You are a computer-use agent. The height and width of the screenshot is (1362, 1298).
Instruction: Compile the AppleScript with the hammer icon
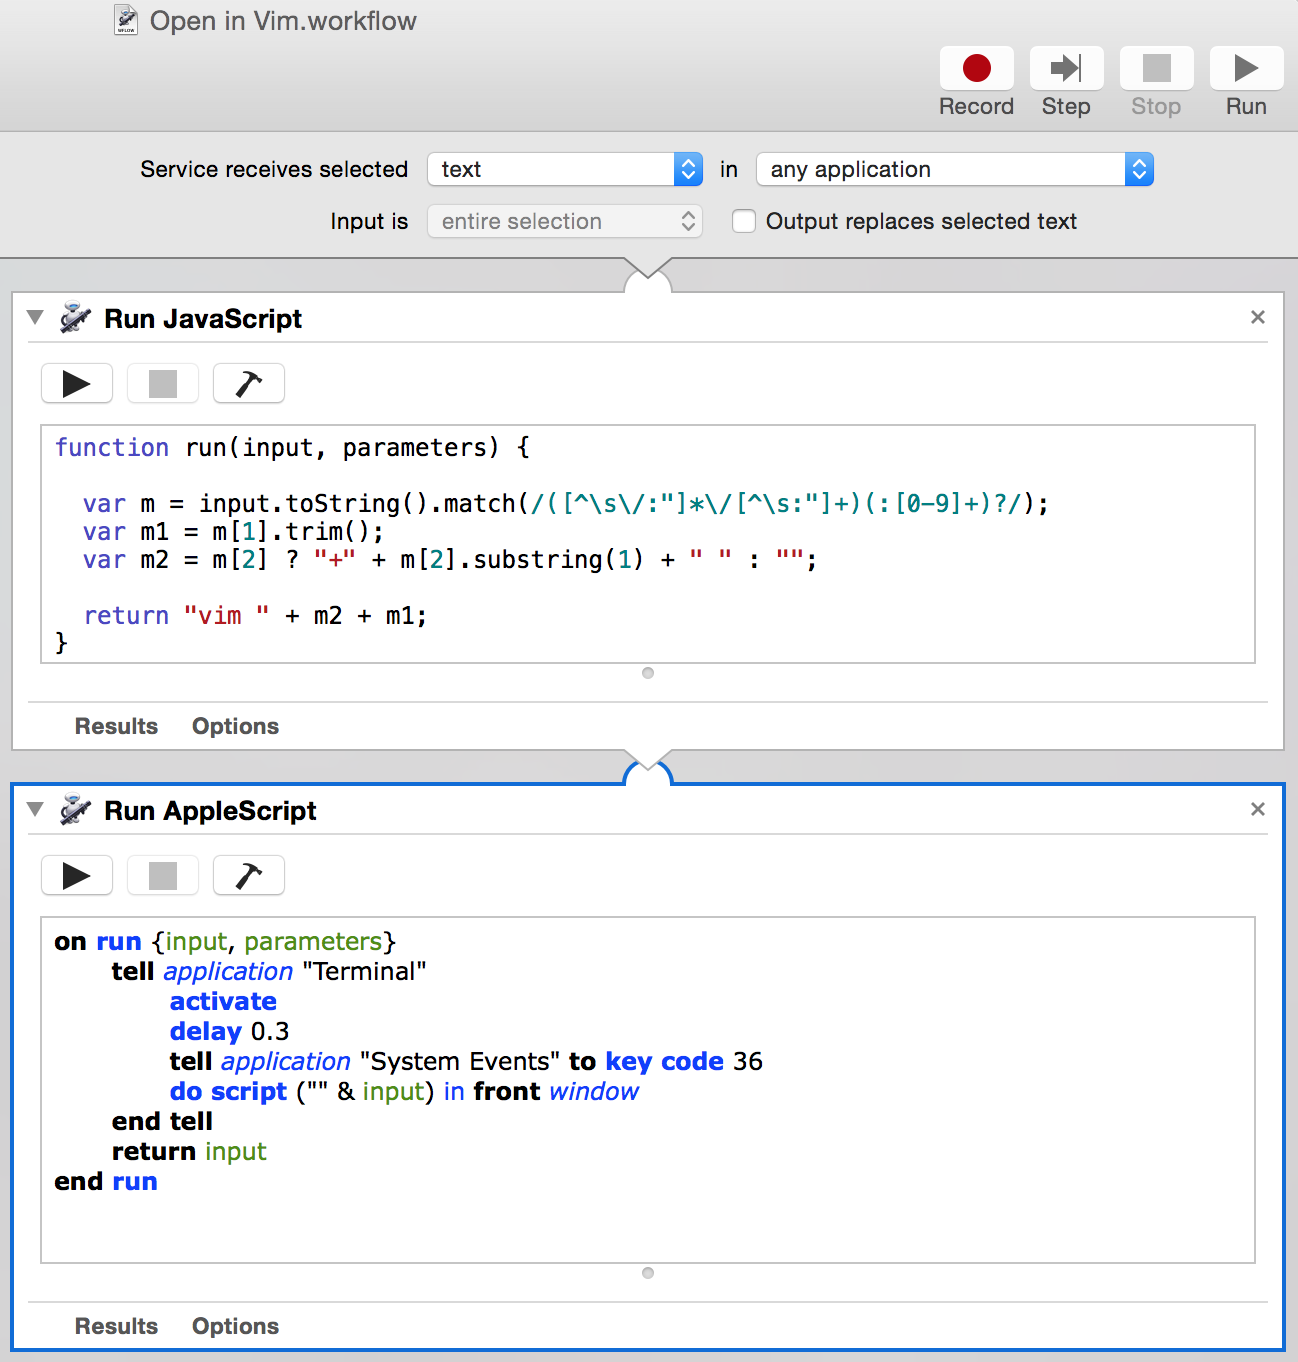[248, 876]
